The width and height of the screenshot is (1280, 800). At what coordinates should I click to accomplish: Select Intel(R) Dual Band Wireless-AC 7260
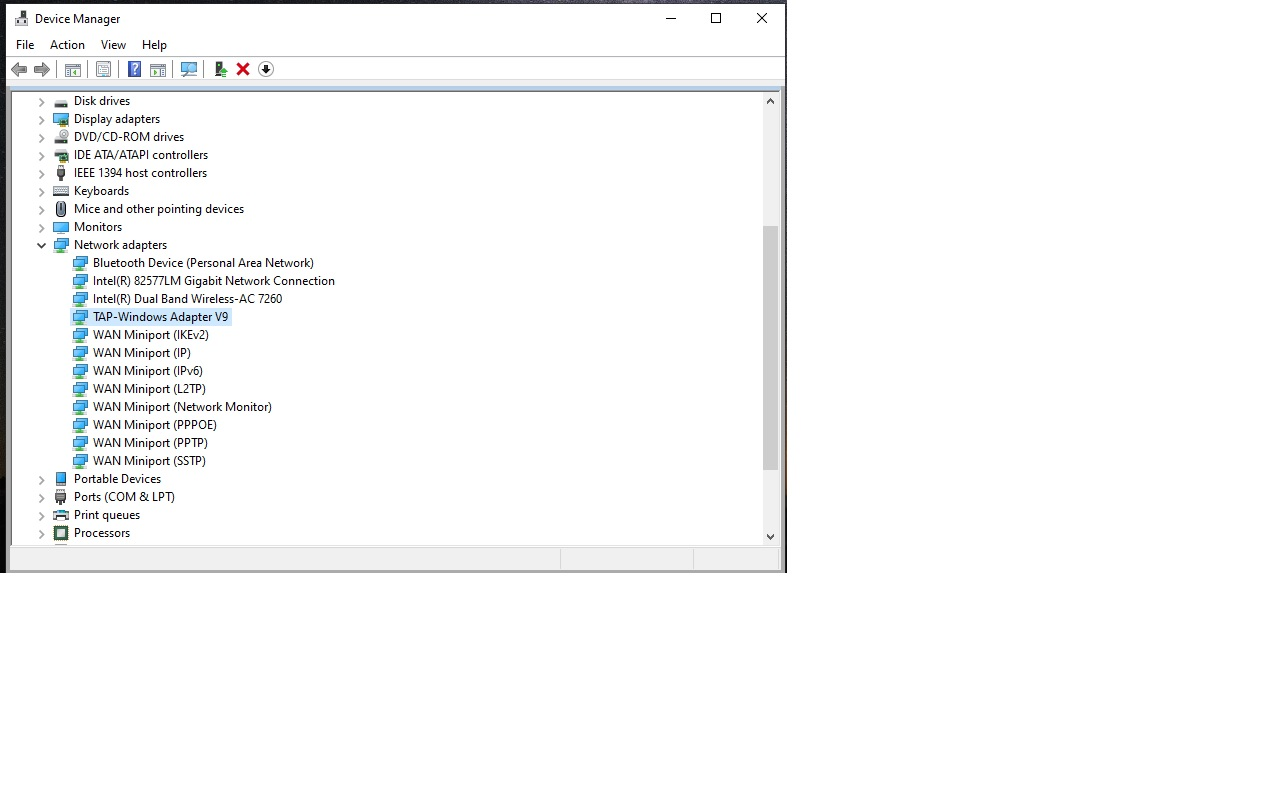pyautogui.click(x=188, y=299)
